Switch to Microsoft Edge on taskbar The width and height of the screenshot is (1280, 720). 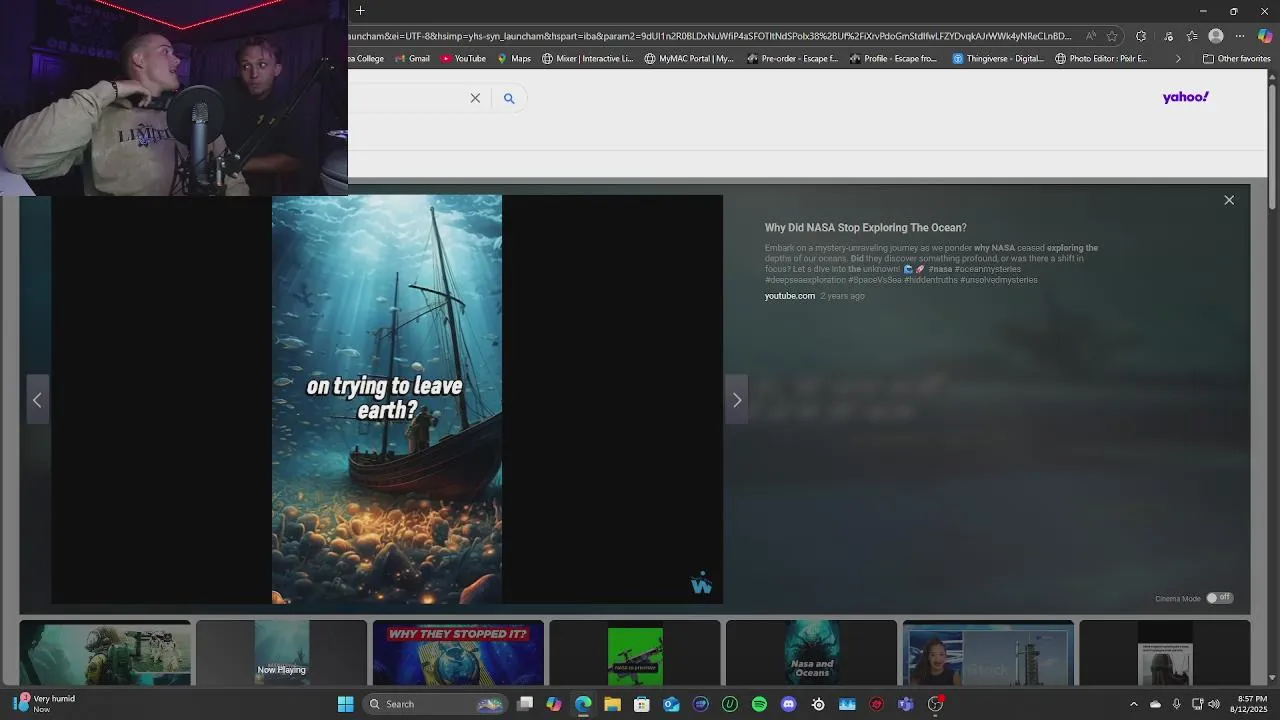point(583,704)
